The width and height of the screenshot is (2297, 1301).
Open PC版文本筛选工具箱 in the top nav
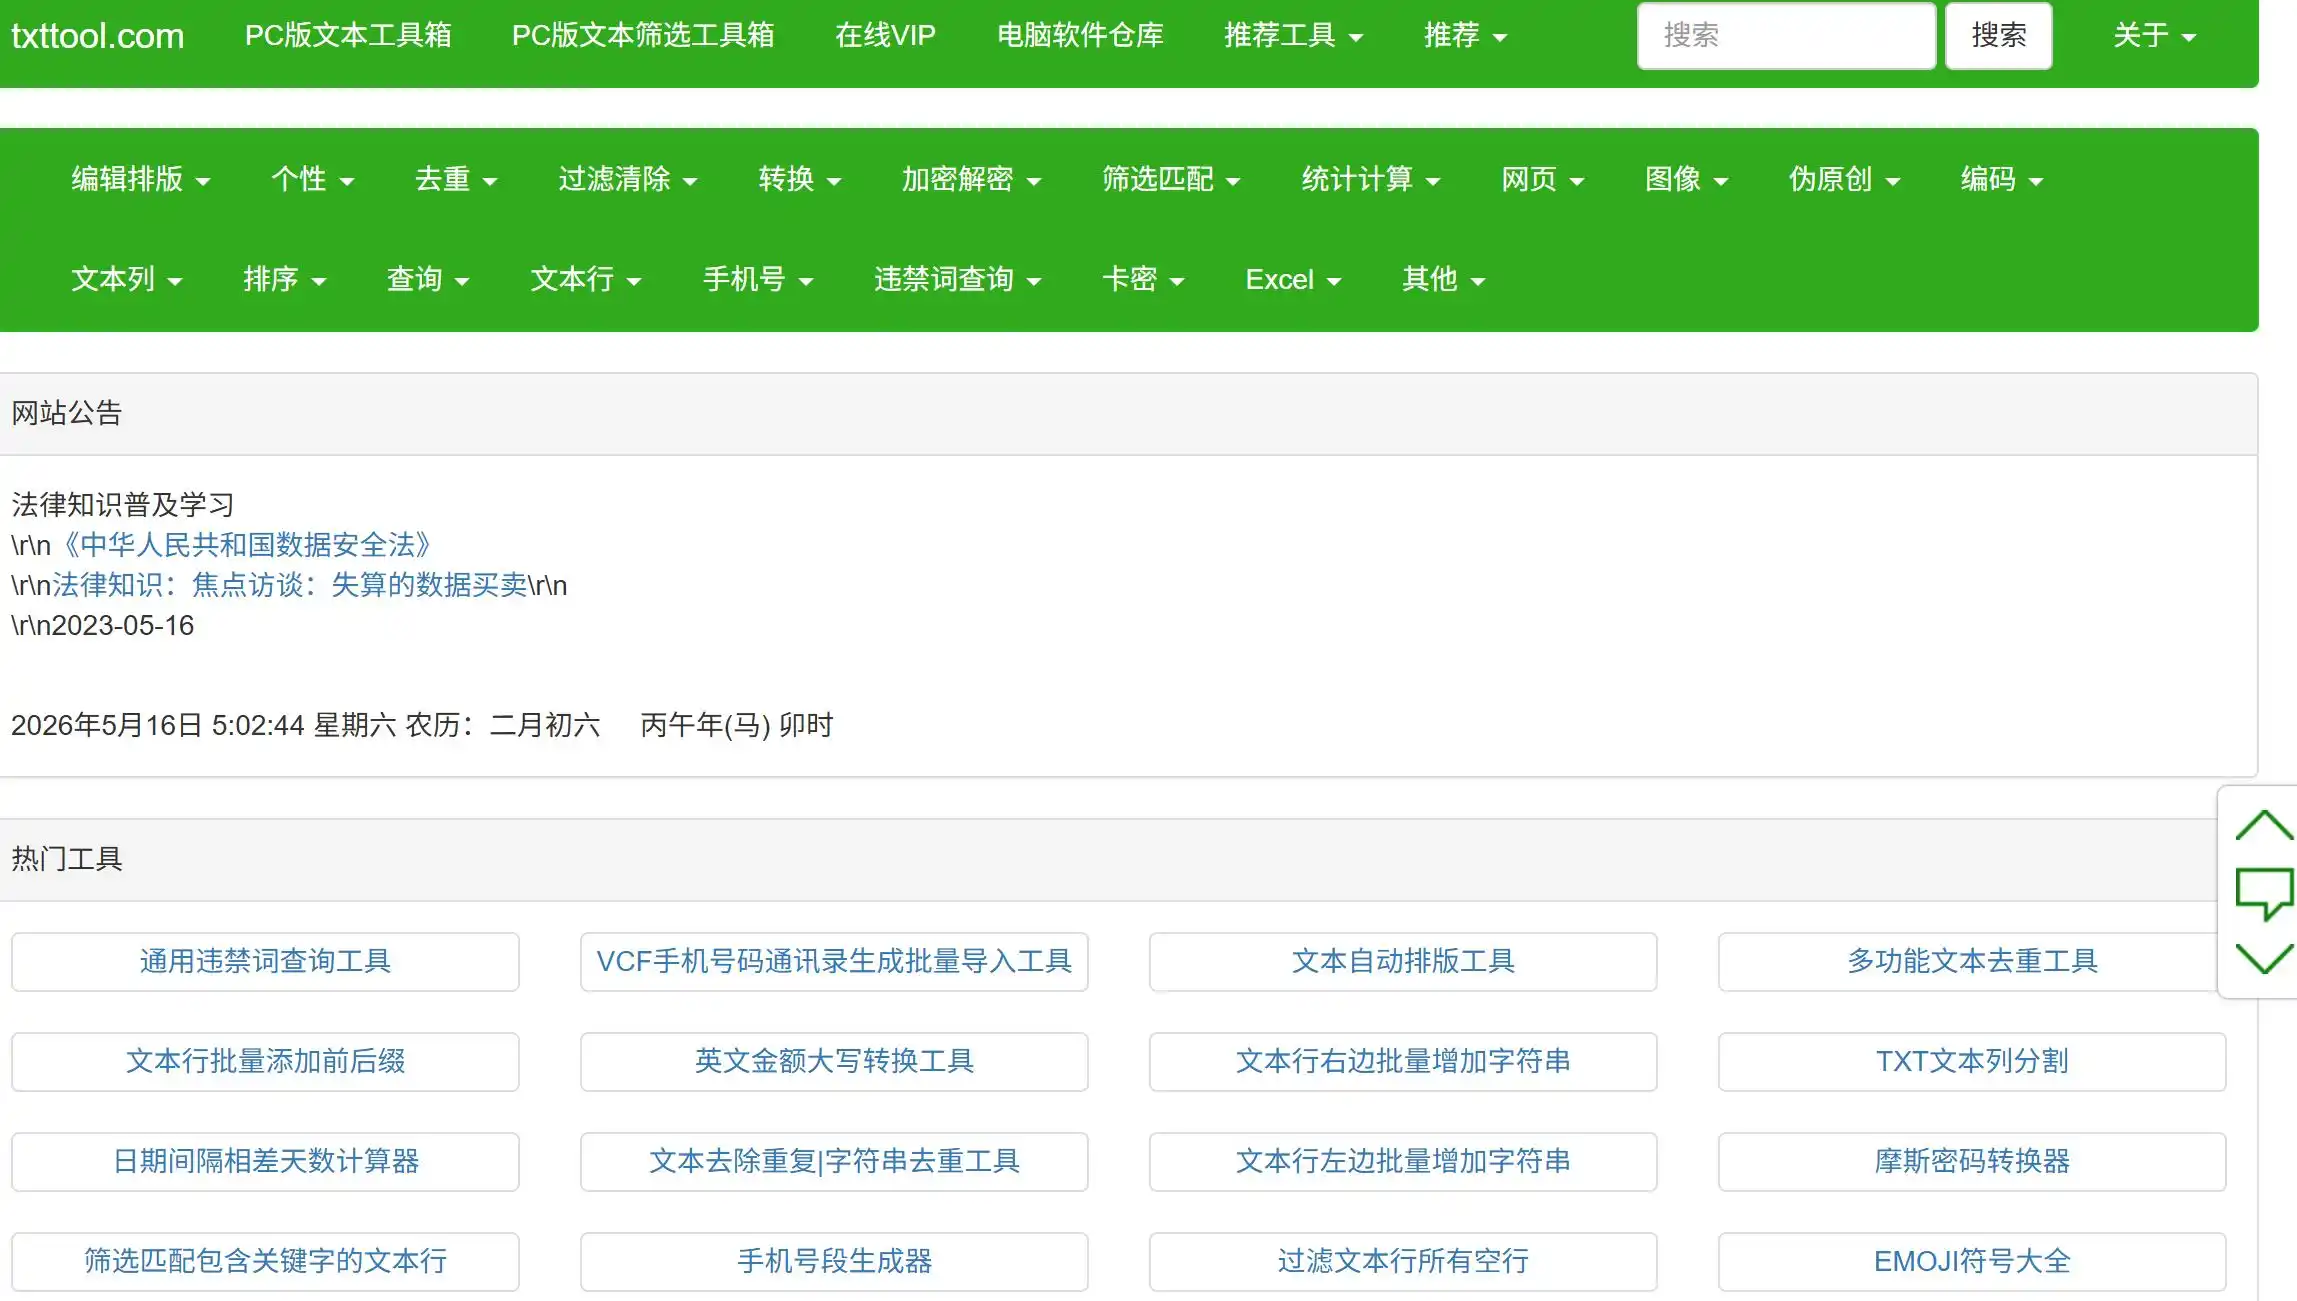[x=643, y=36]
